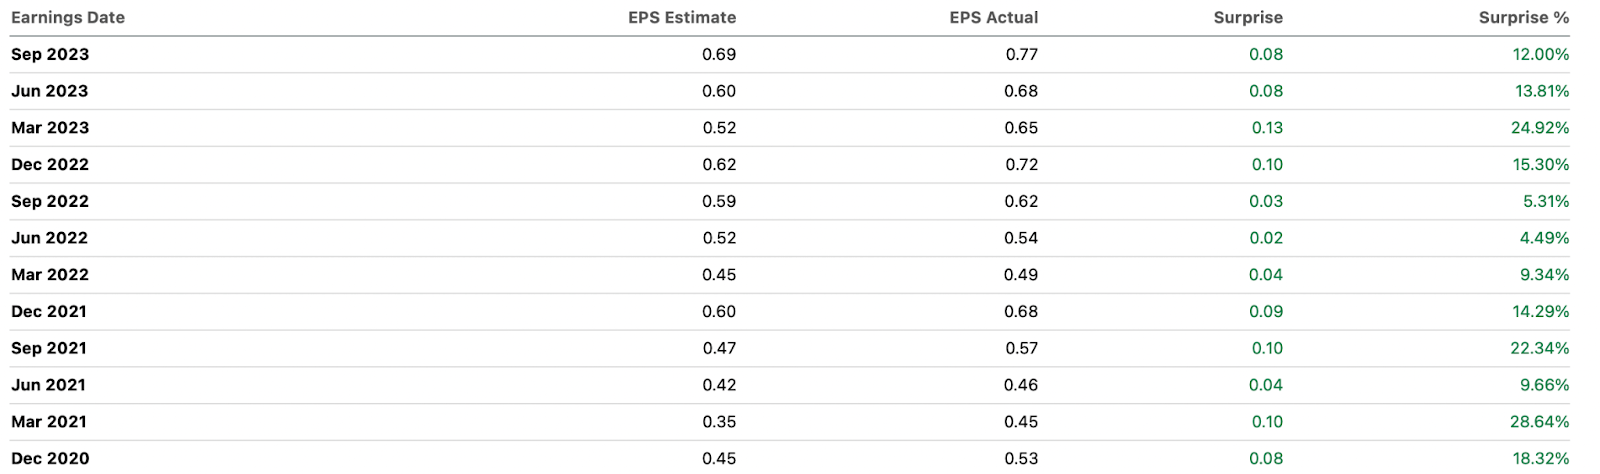The height and width of the screenshot is (474, 1600).
Task: Select the Sep 2023 earnings date
Action: (x=50, y=54)
